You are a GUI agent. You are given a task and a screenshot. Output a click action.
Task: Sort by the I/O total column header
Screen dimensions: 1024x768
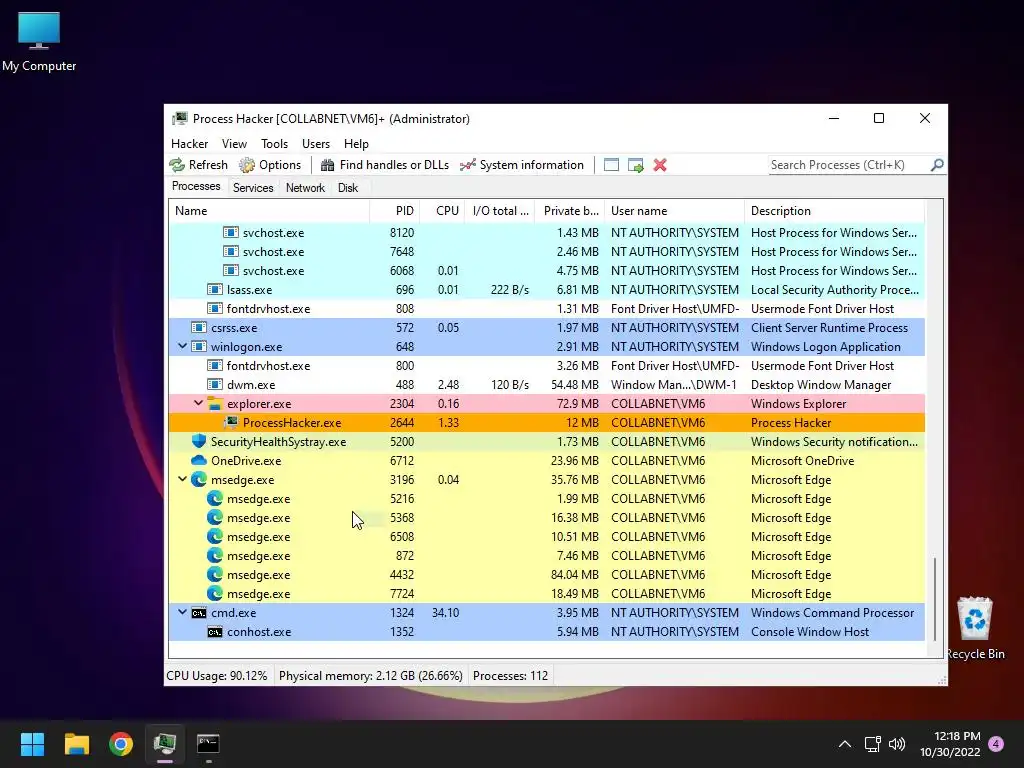(500, 211)
